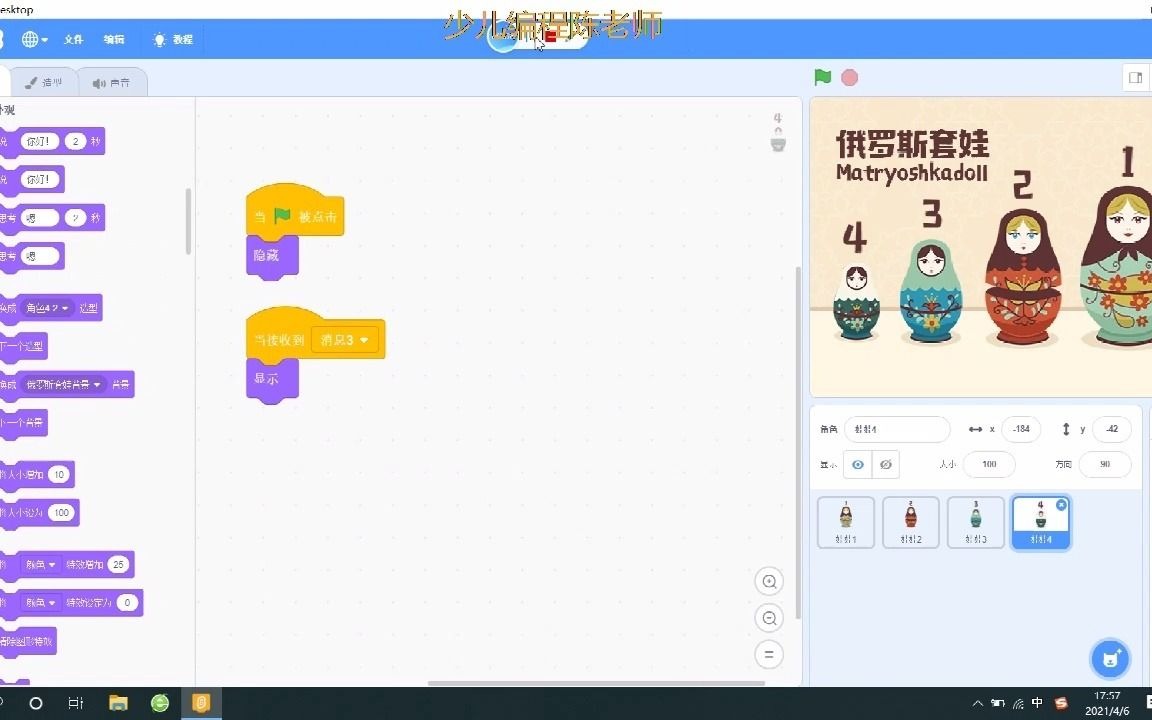Open the 颜色 effect dropdown in the palette
The image size is (1152, 720).
40,564
